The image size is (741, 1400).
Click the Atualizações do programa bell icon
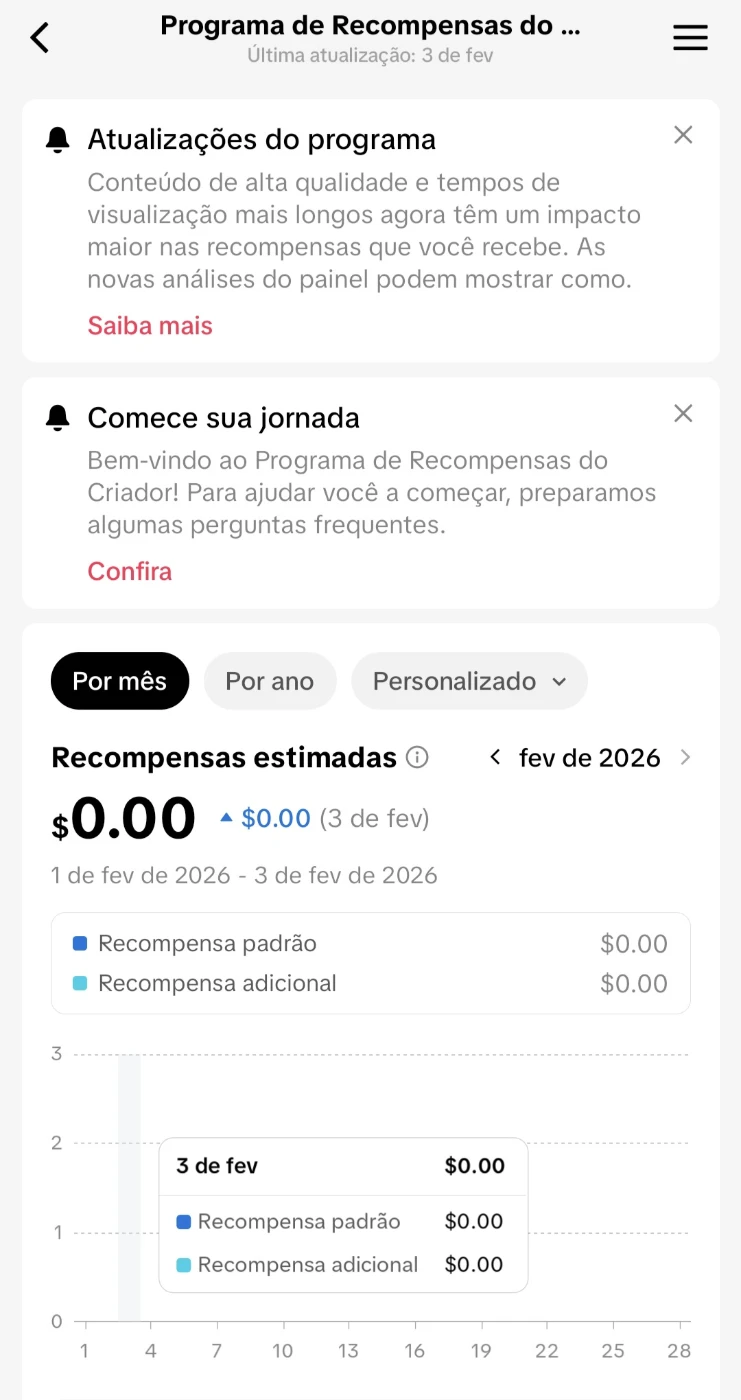(x=58, y=140)
